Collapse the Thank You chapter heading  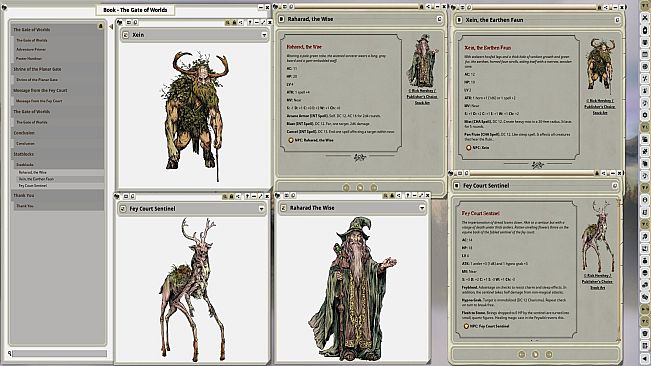coord(24,195)
